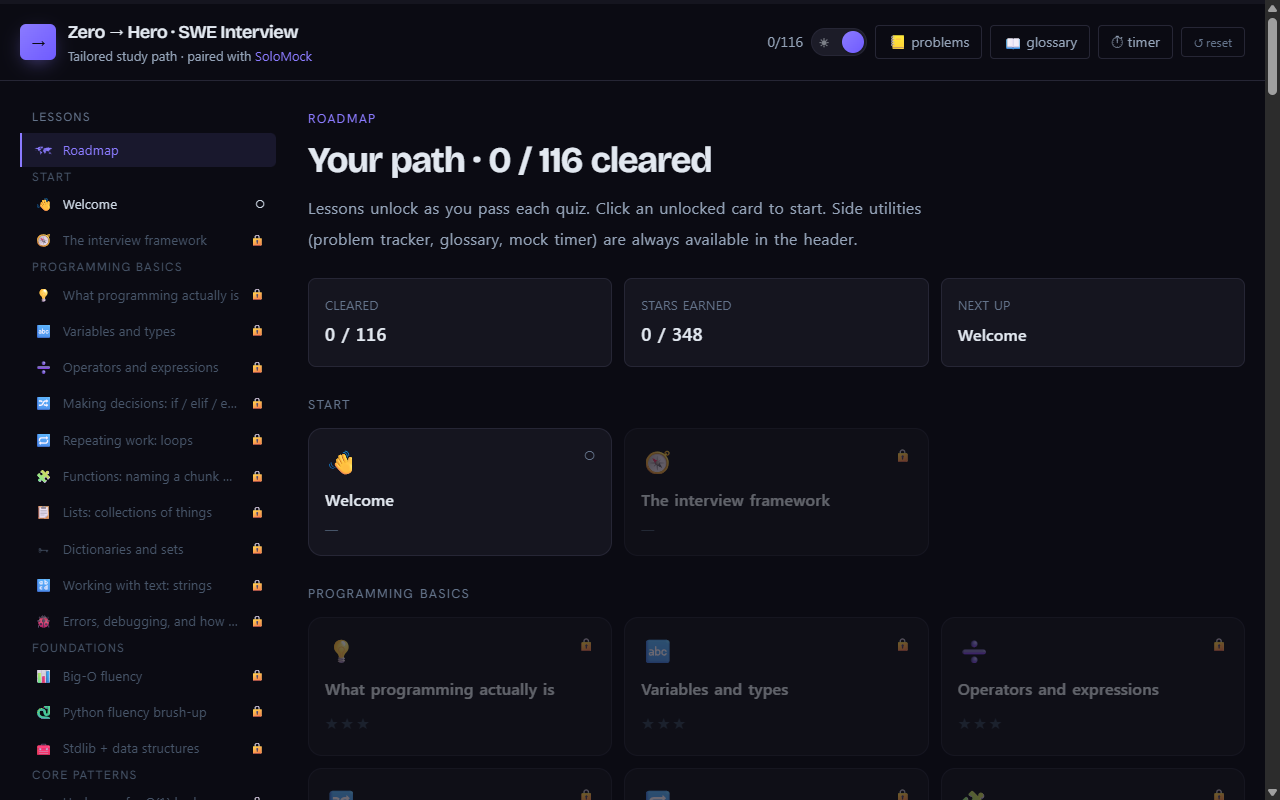Viewport: 1280px width, 800px height.
Task: Click the lock on Variables and types card
Action: click(x=903, y=644)
